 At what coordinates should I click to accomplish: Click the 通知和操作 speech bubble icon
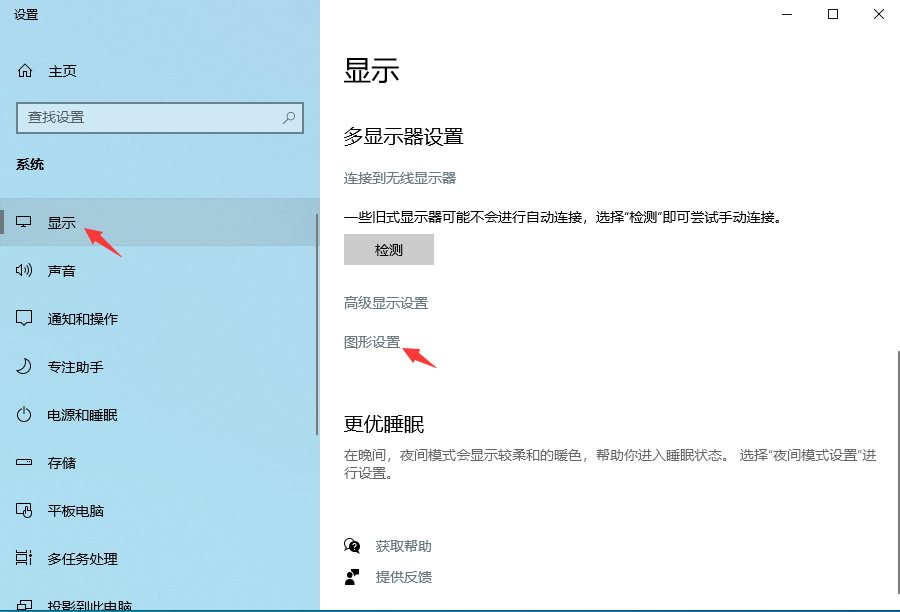[x=24, y=318]
